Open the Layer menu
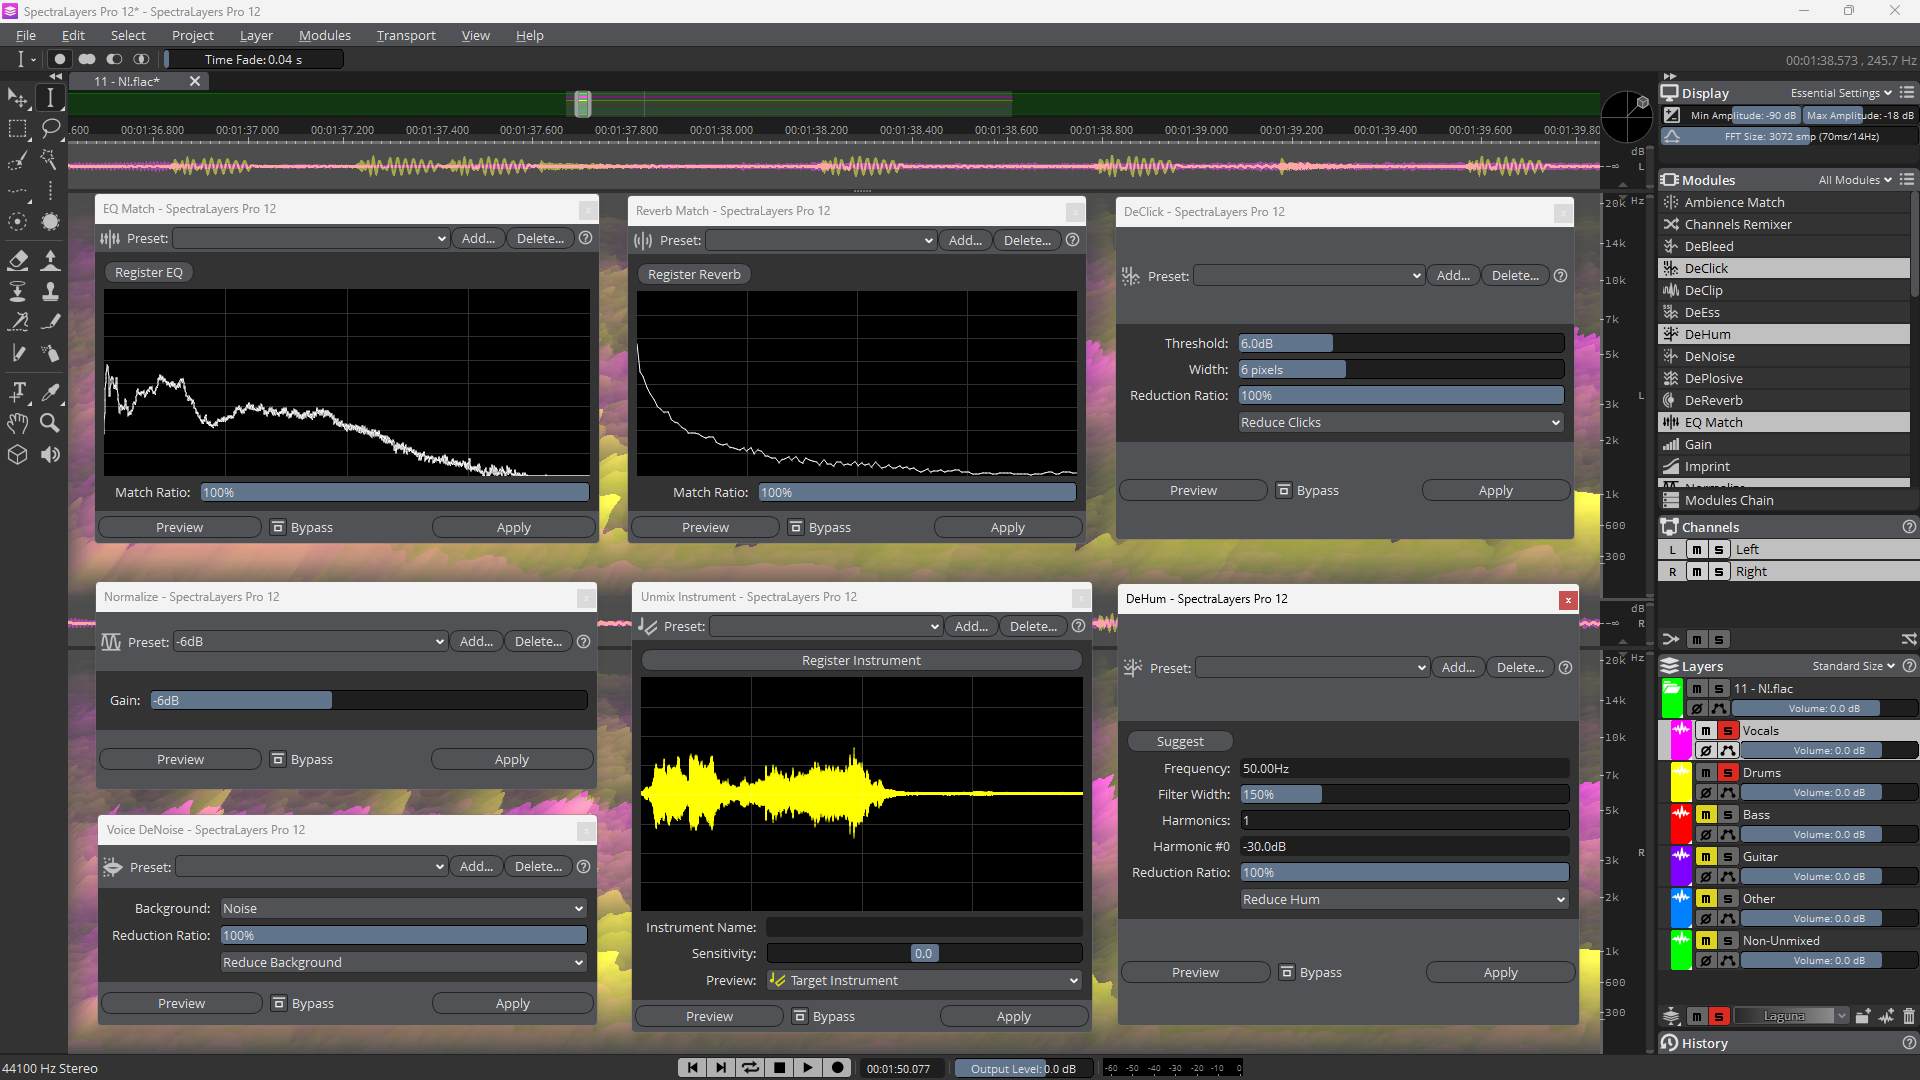Viewport: 1920px width, 1080px height. point(256,35)
